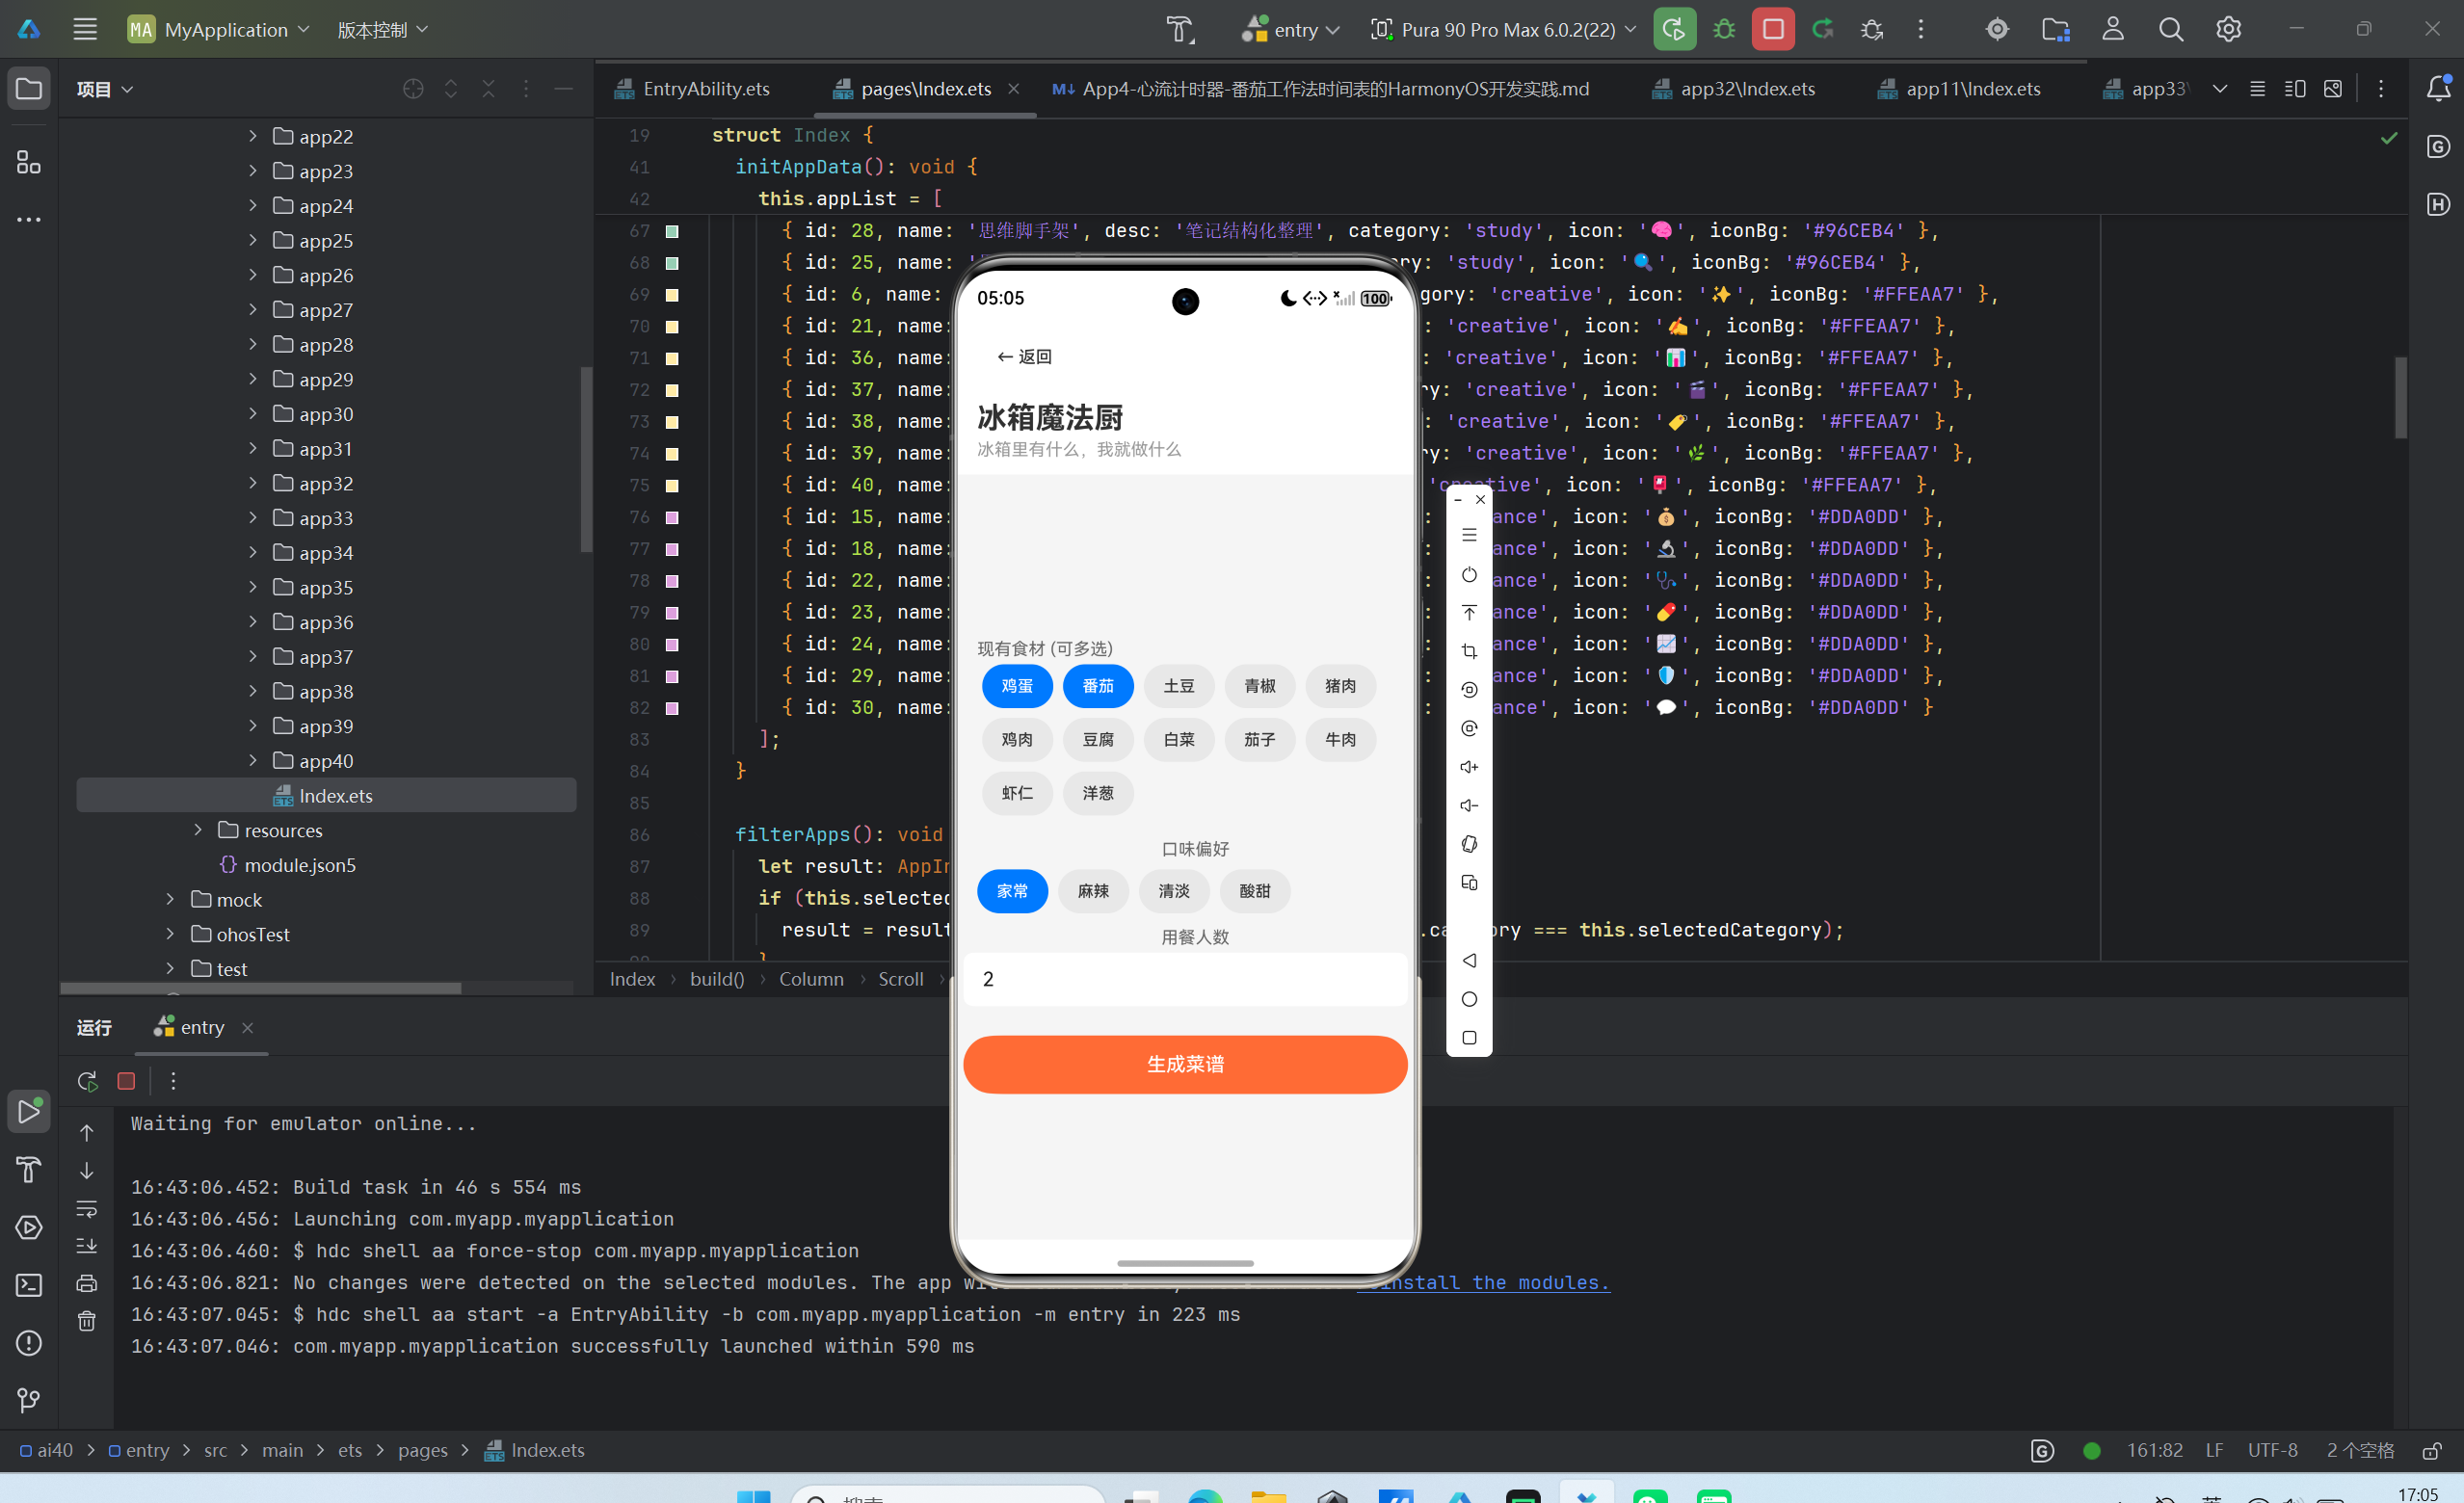Select the 豆腐 ingredient chip
The height and width of the screenshot is (1503, 2464).
tap(1098, 740)
